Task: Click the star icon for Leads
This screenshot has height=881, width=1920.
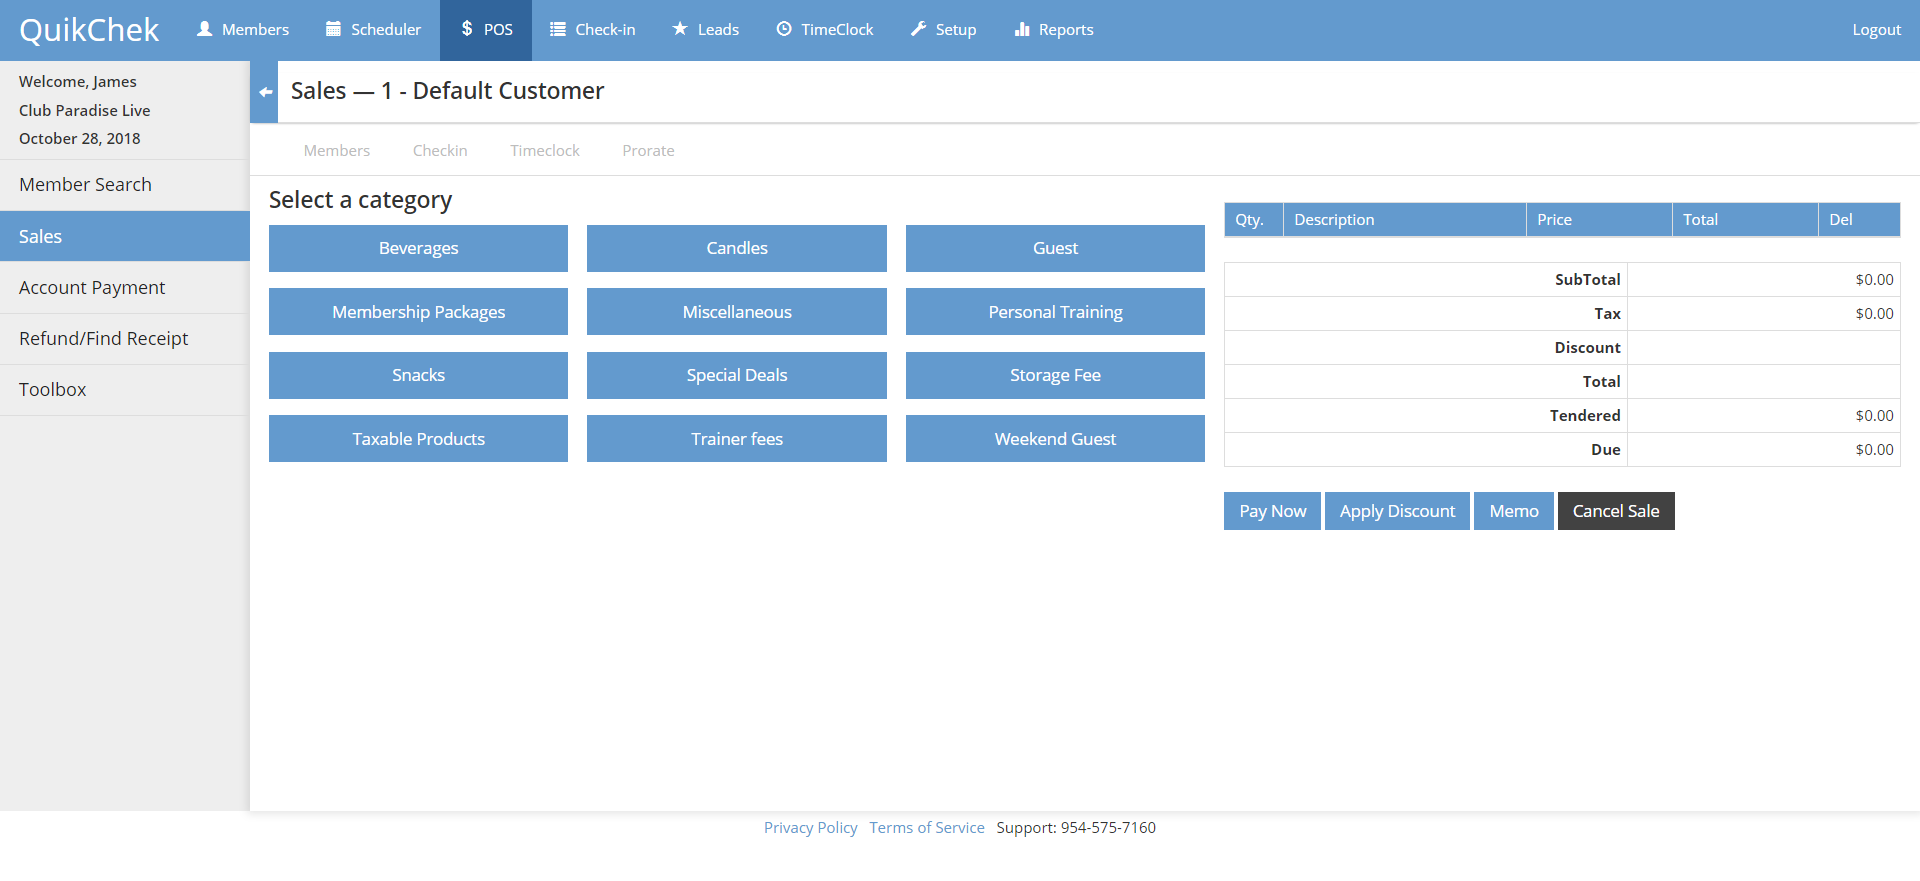Action: (x=680, y=29)
